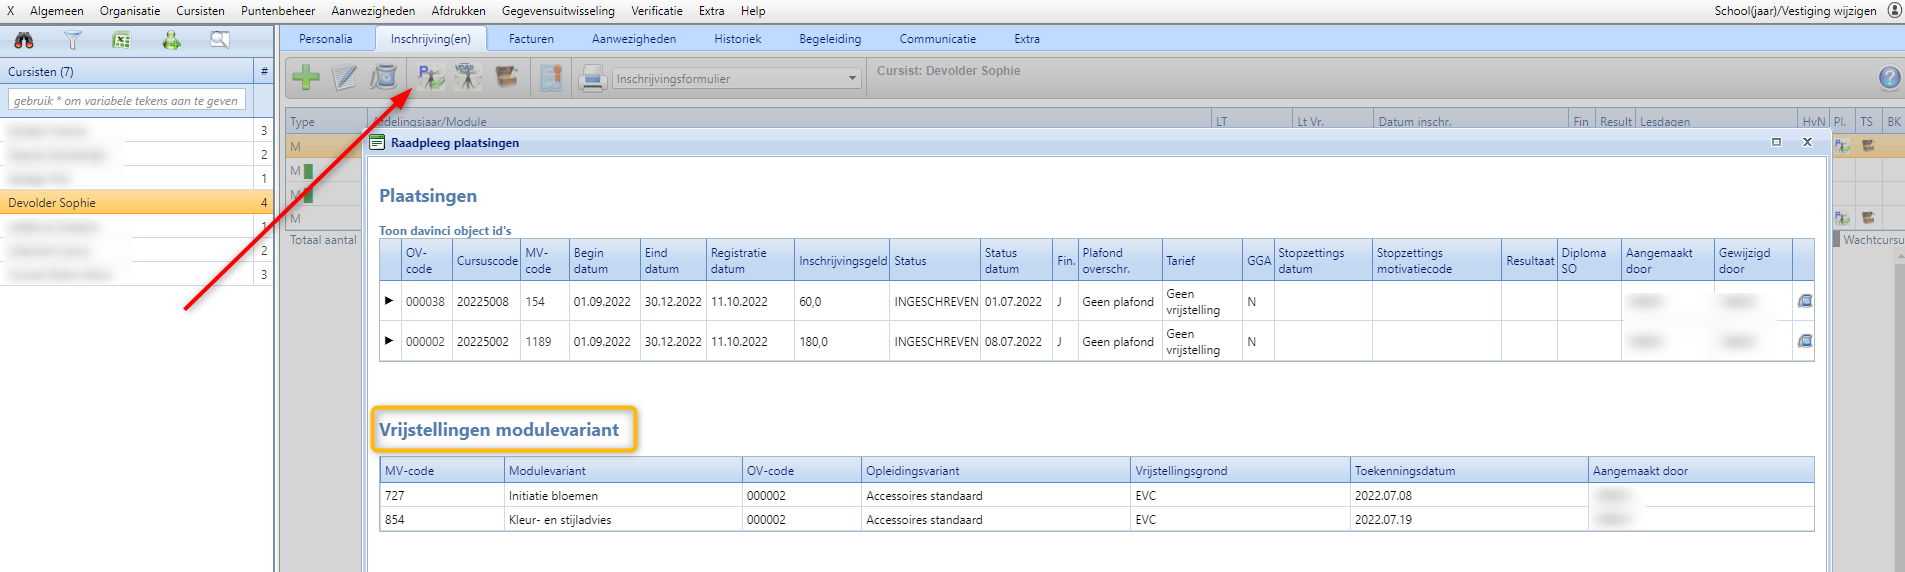This screenshot has height=572, width=1905.
Task: Open the Organisatie menu
Action: (130, 11)
